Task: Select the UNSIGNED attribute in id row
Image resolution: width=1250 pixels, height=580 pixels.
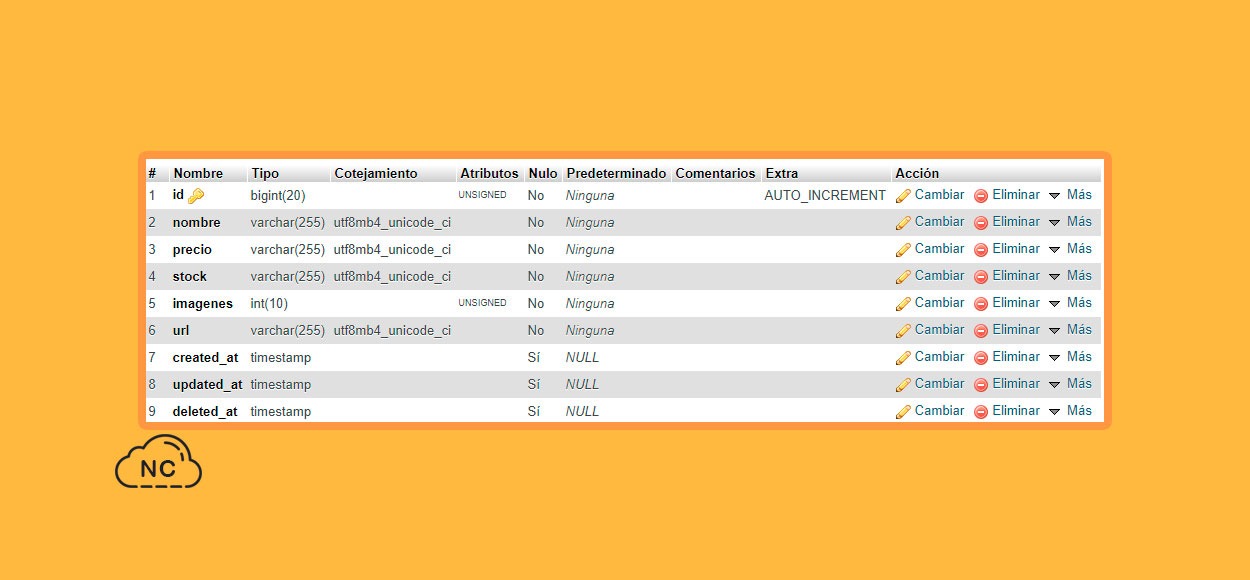Action: 482,195
